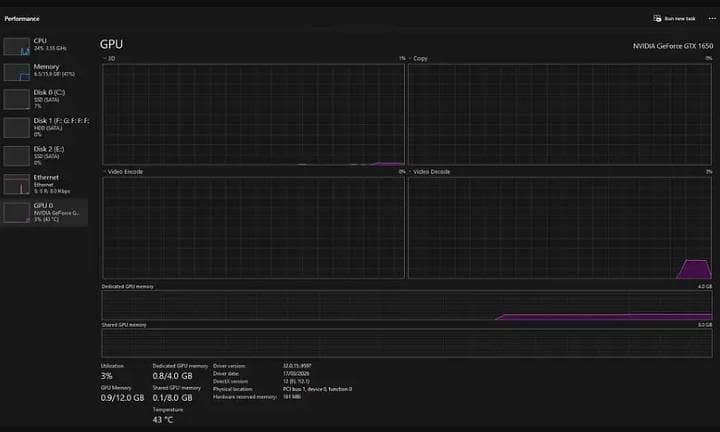The height and width of the screenshot is (432, 720).
Task: Select Disk 1 HDD entry in the sidebar
Action: 46,127
